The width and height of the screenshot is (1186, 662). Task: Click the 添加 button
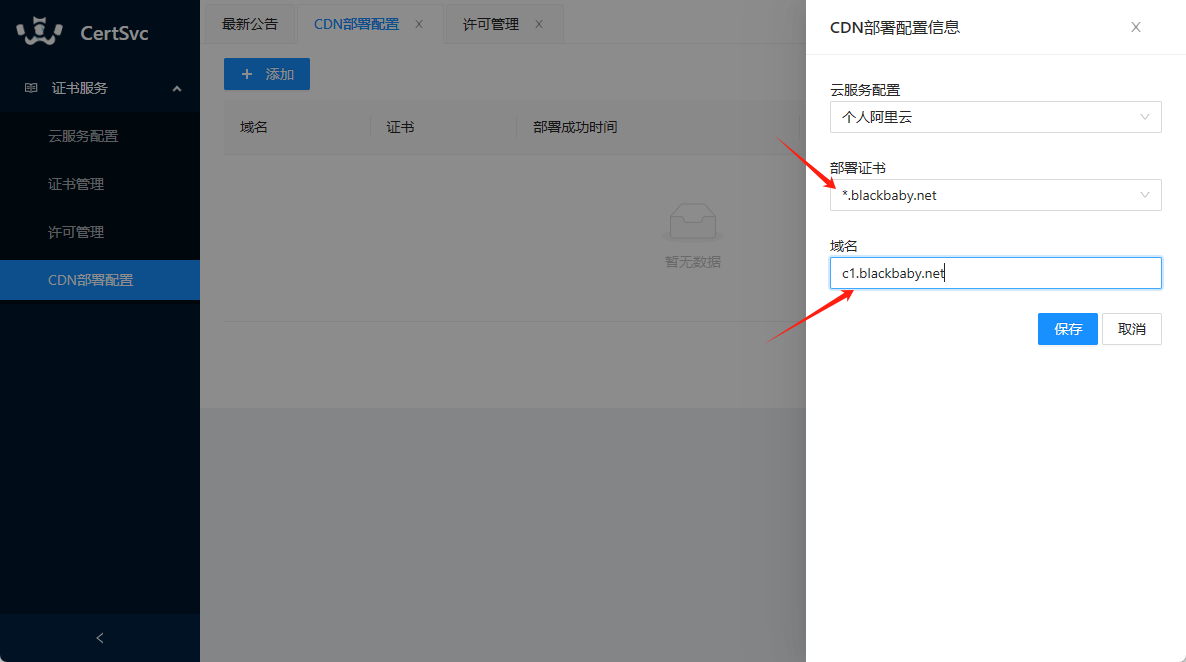266,73
